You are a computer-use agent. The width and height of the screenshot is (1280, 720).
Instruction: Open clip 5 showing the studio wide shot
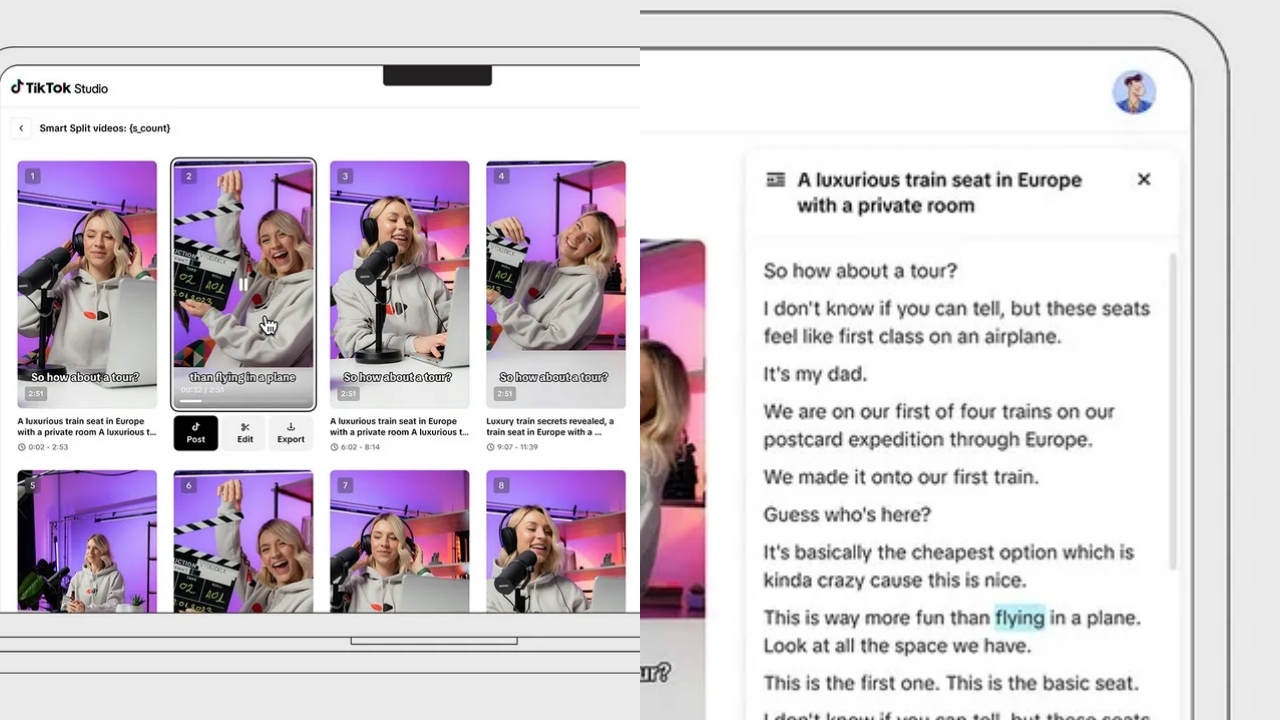pos(87,545)
